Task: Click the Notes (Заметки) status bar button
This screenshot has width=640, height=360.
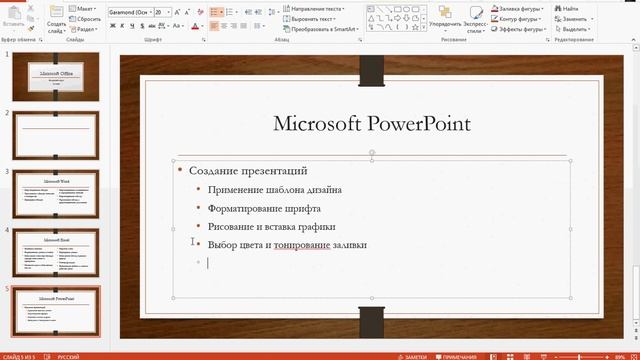Action: click(x=412, y=357)
